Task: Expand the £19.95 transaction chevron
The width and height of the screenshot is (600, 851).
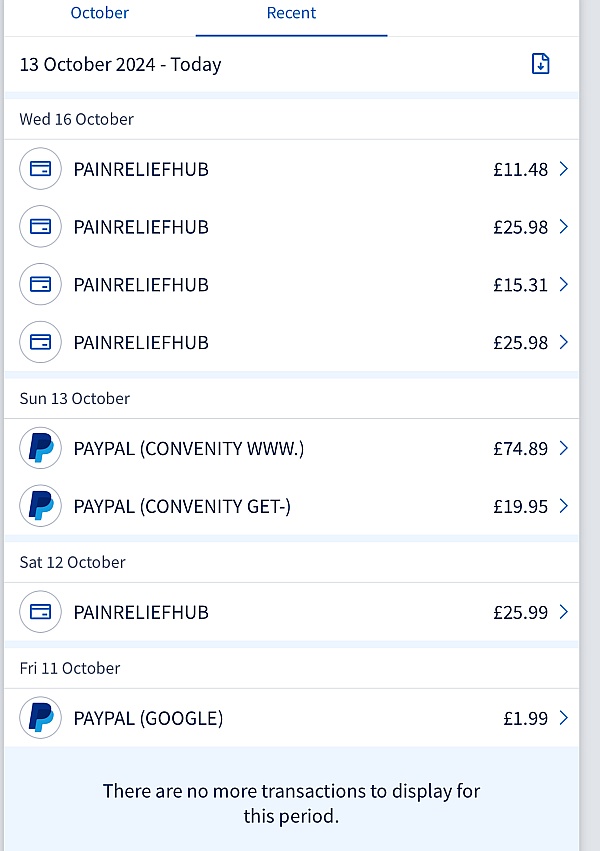Action: pyautogui.click(x=564, y=506)
